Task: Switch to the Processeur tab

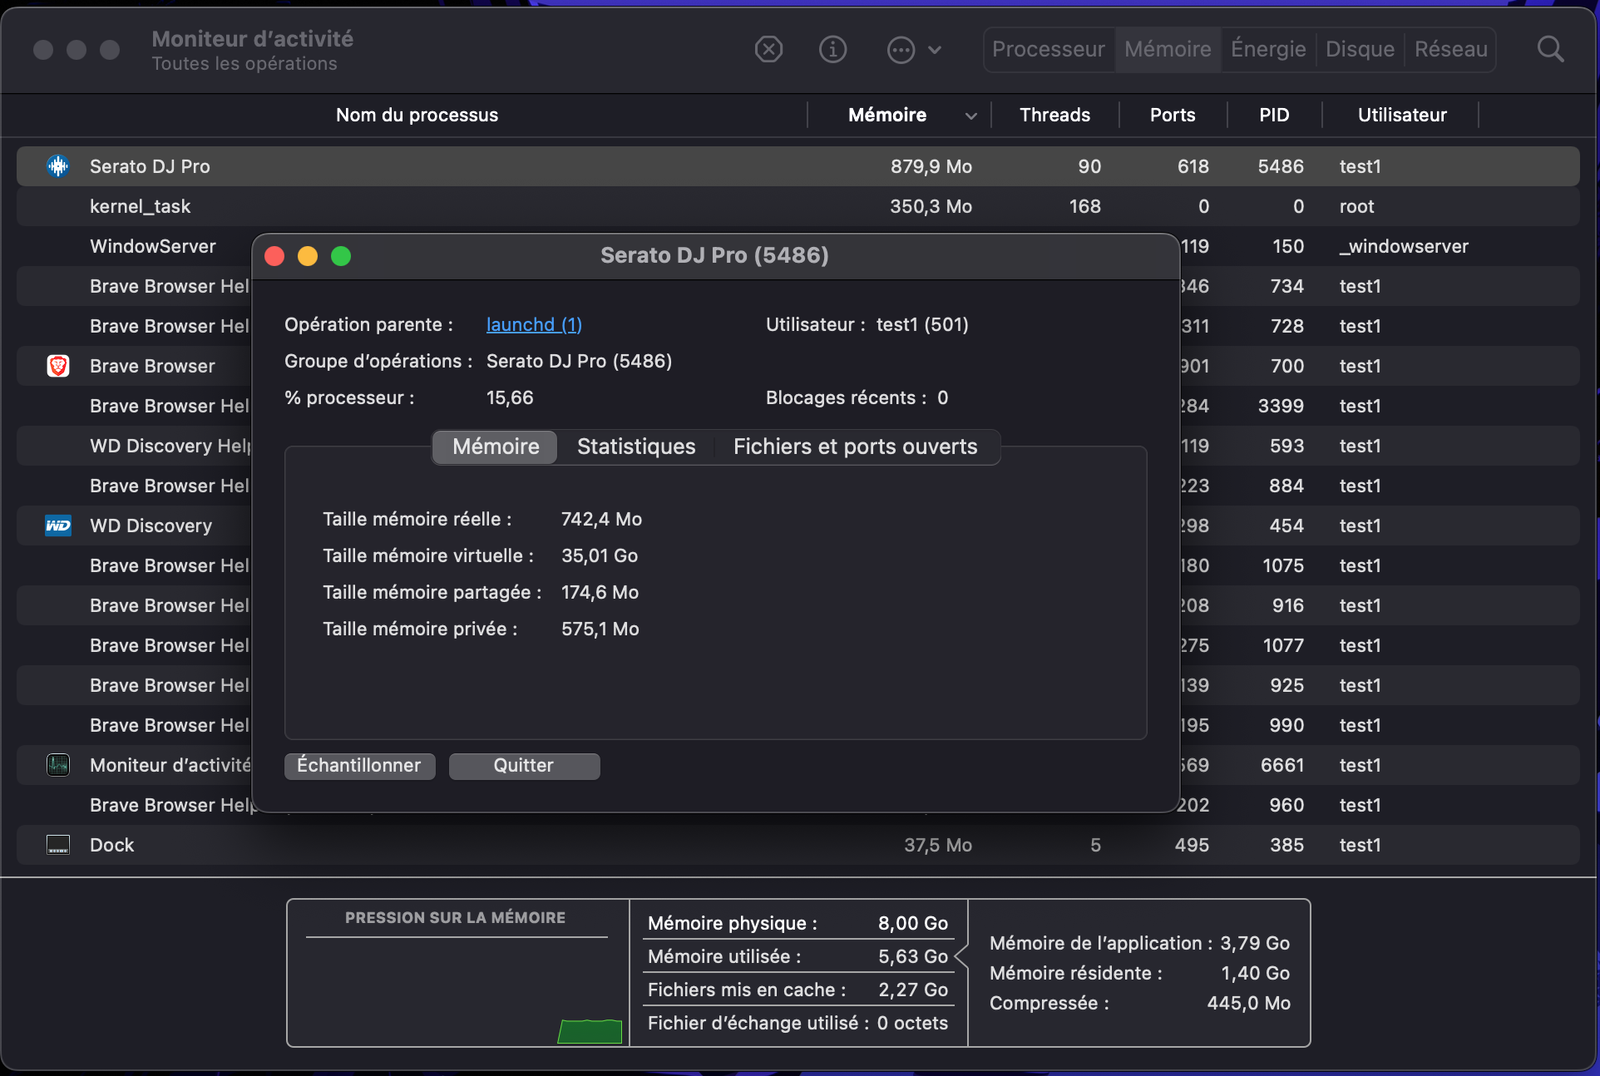Action: click(x=1048, y=49)
